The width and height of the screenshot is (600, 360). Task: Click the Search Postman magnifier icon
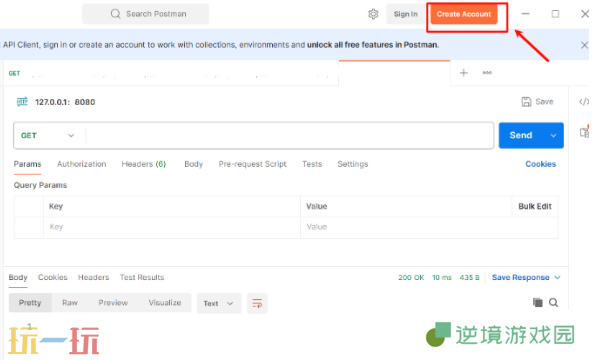(115, 14)
